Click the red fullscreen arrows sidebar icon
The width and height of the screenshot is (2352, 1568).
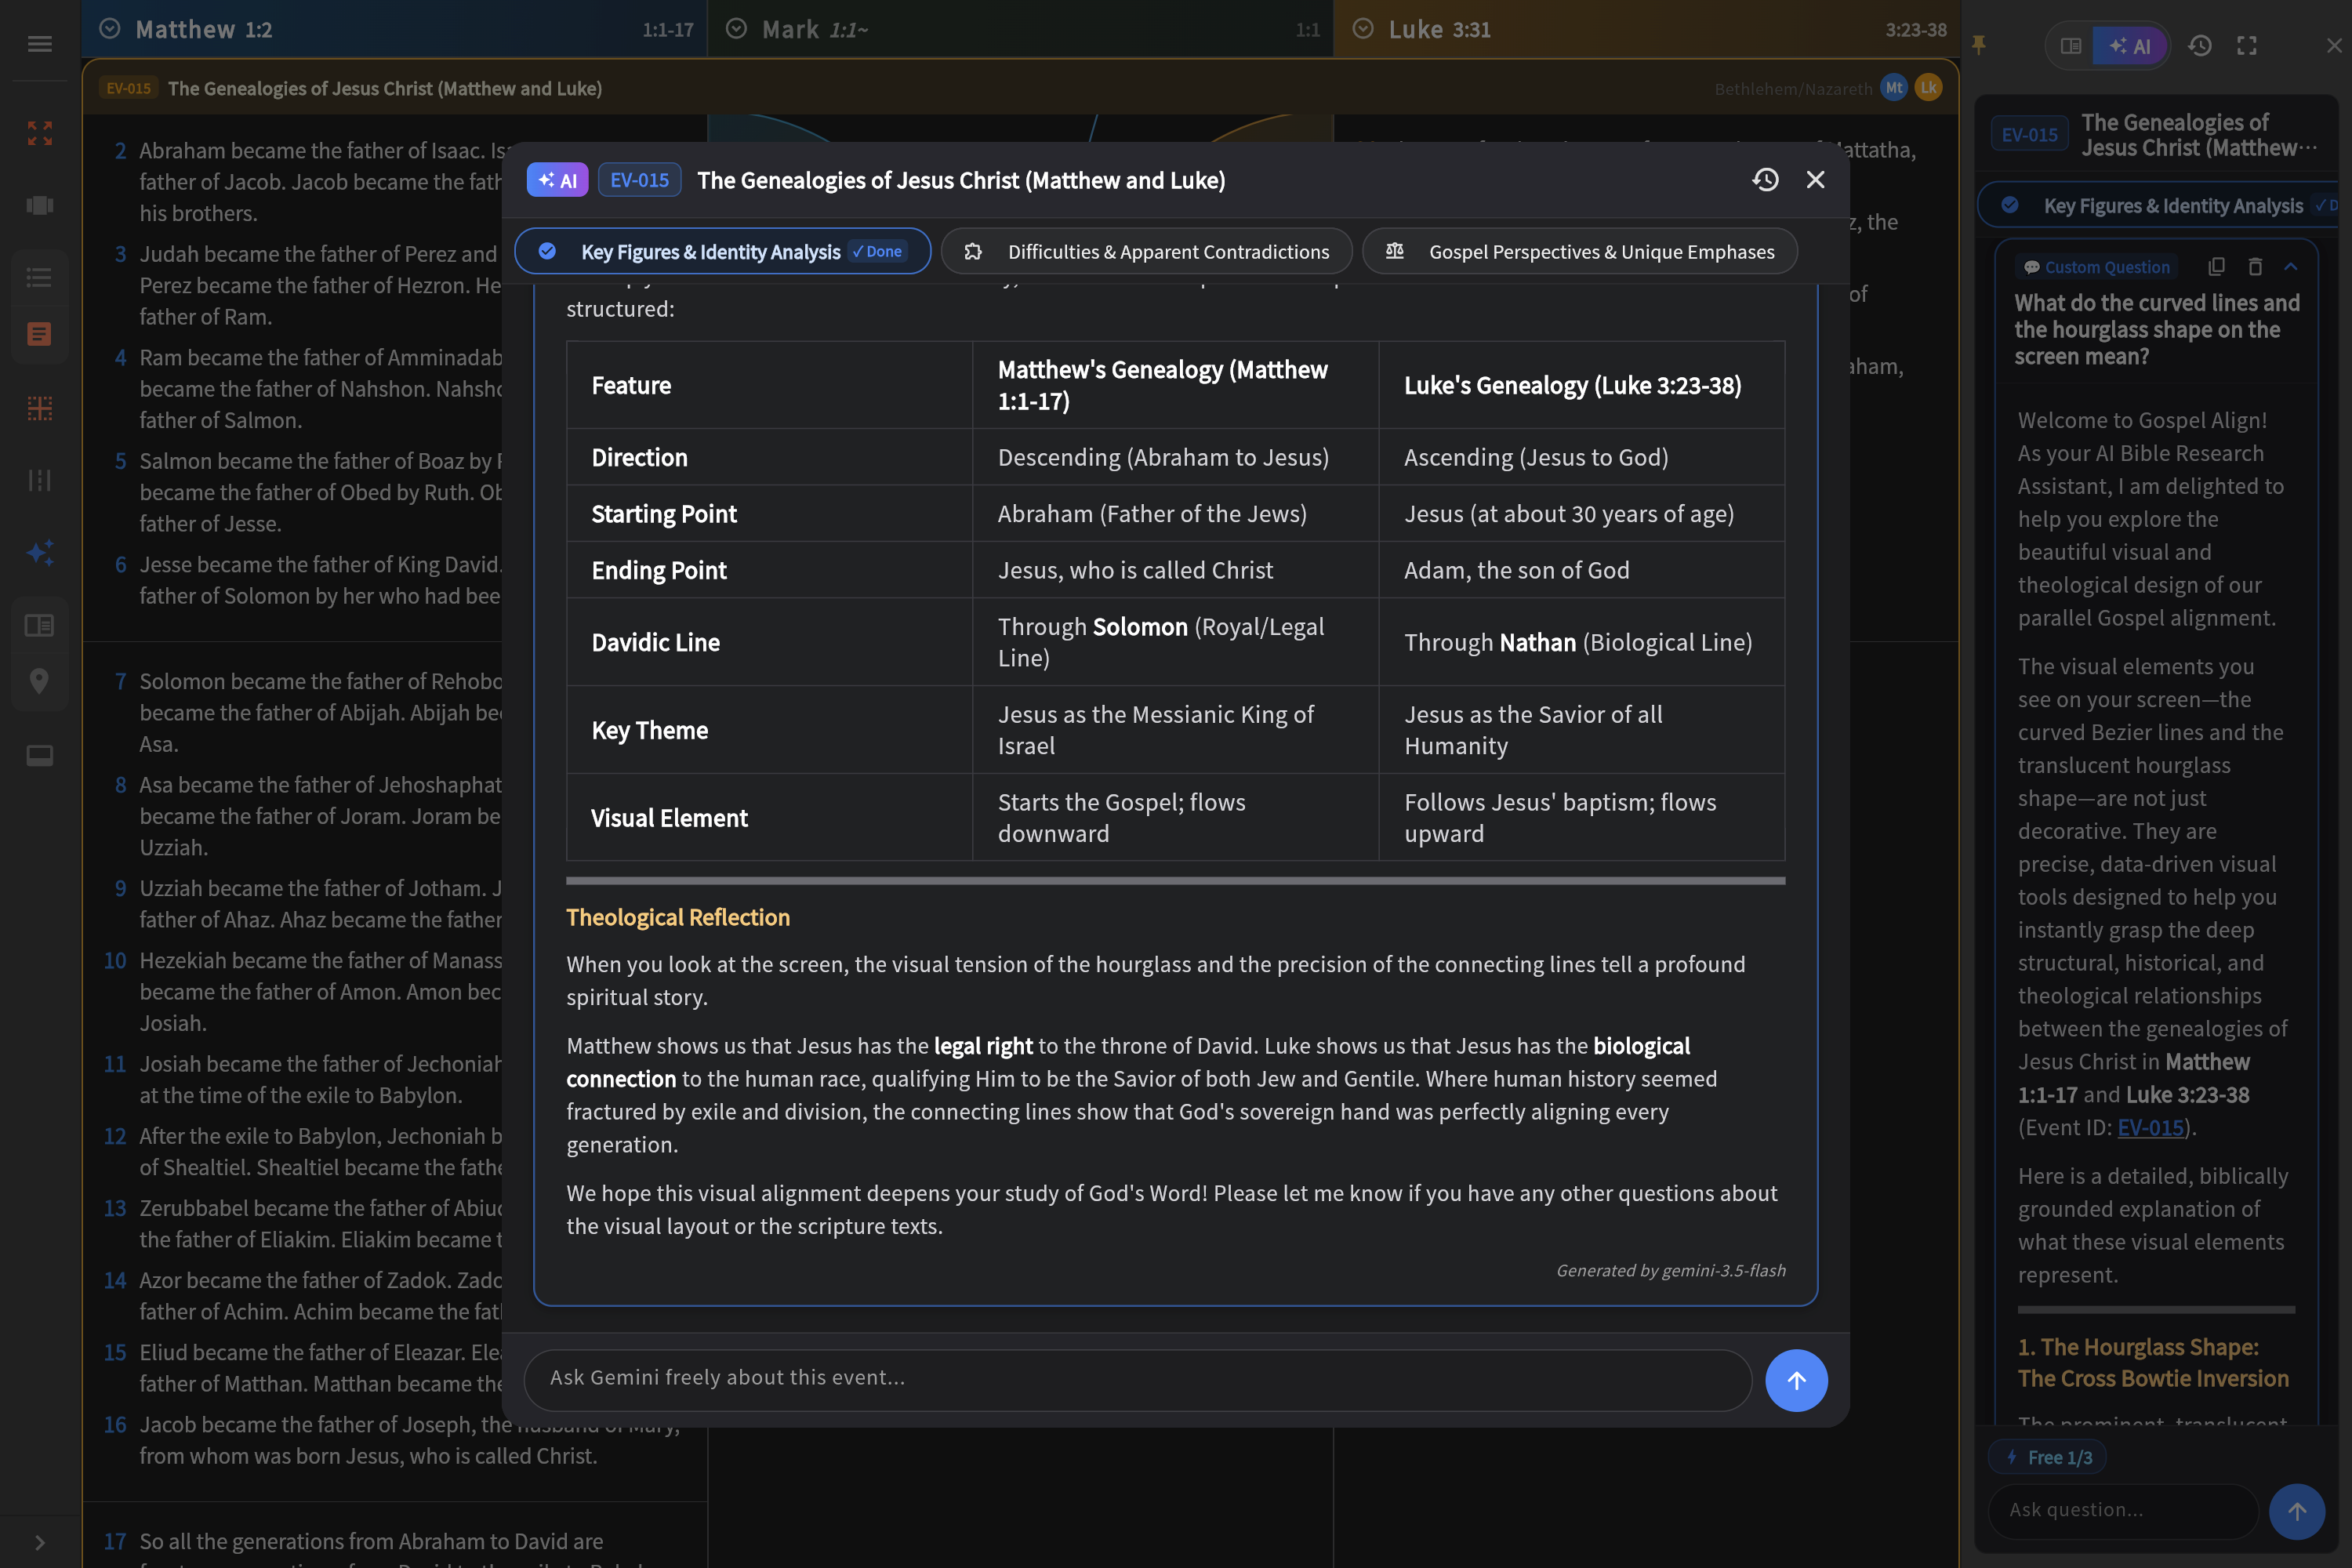40,133
